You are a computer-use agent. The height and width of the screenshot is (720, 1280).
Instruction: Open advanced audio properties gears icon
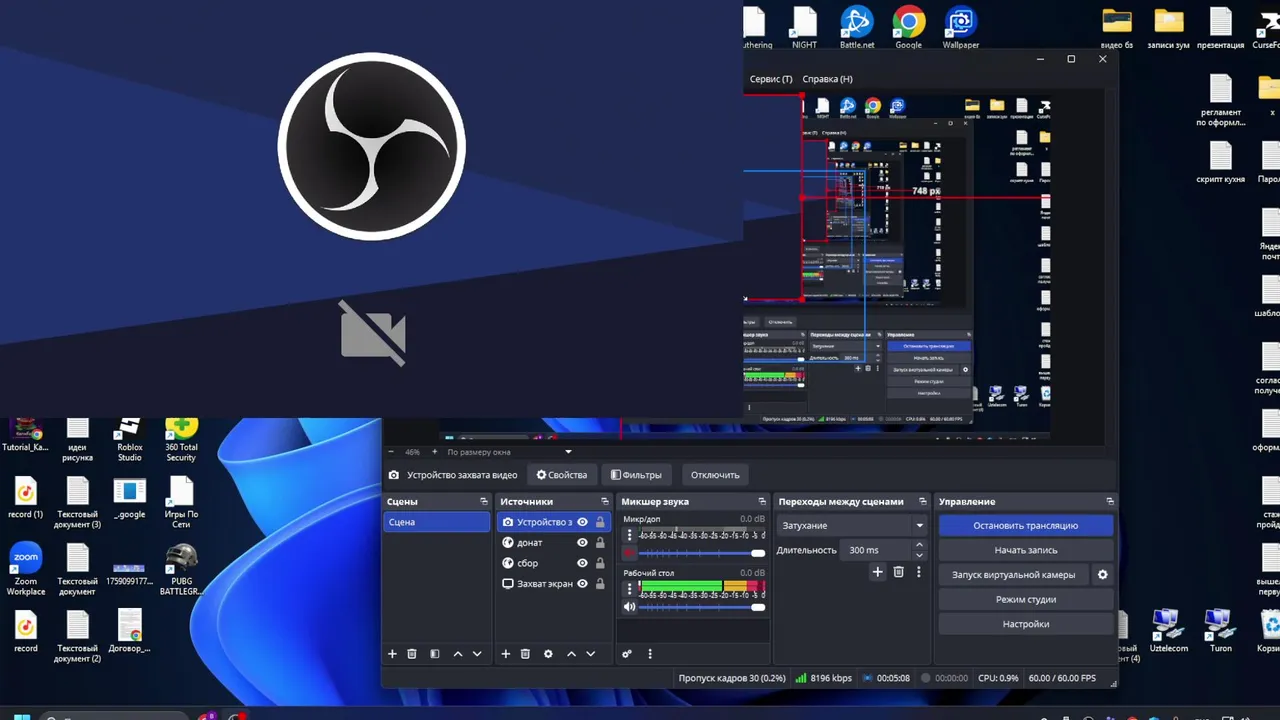(x=627, y=654)
